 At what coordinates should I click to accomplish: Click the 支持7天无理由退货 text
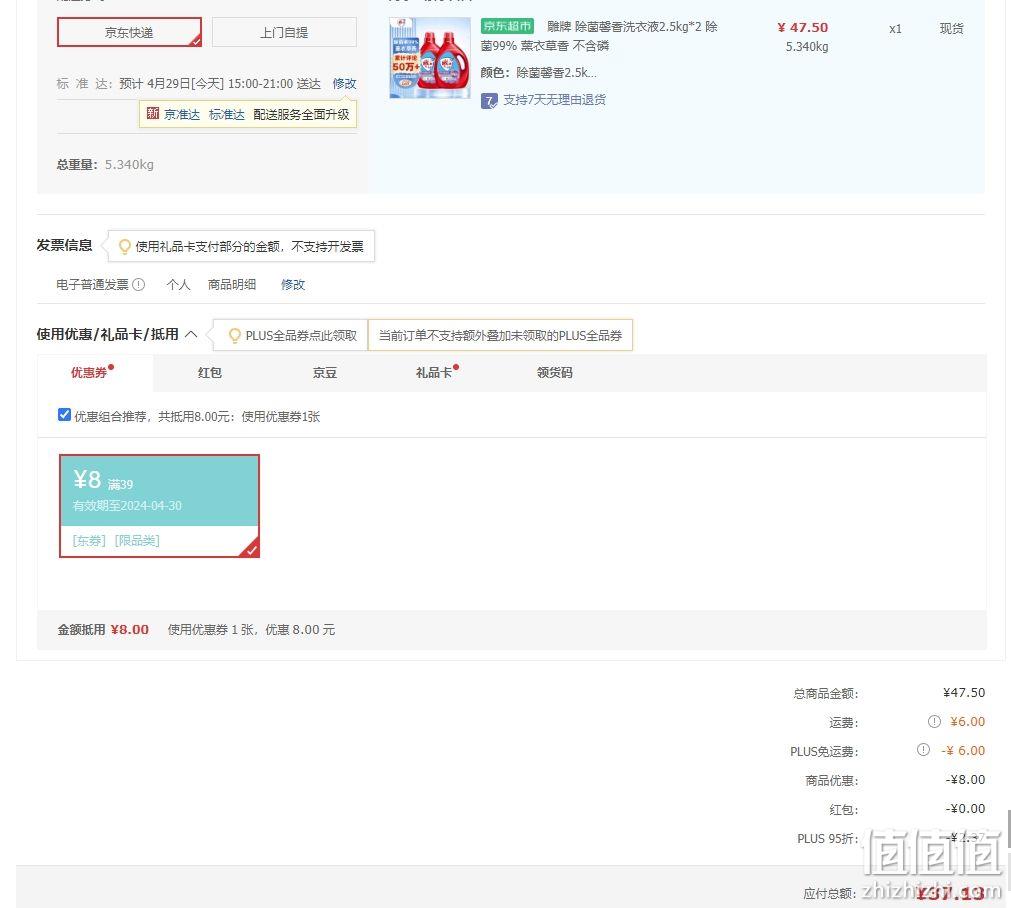[555, 100]
